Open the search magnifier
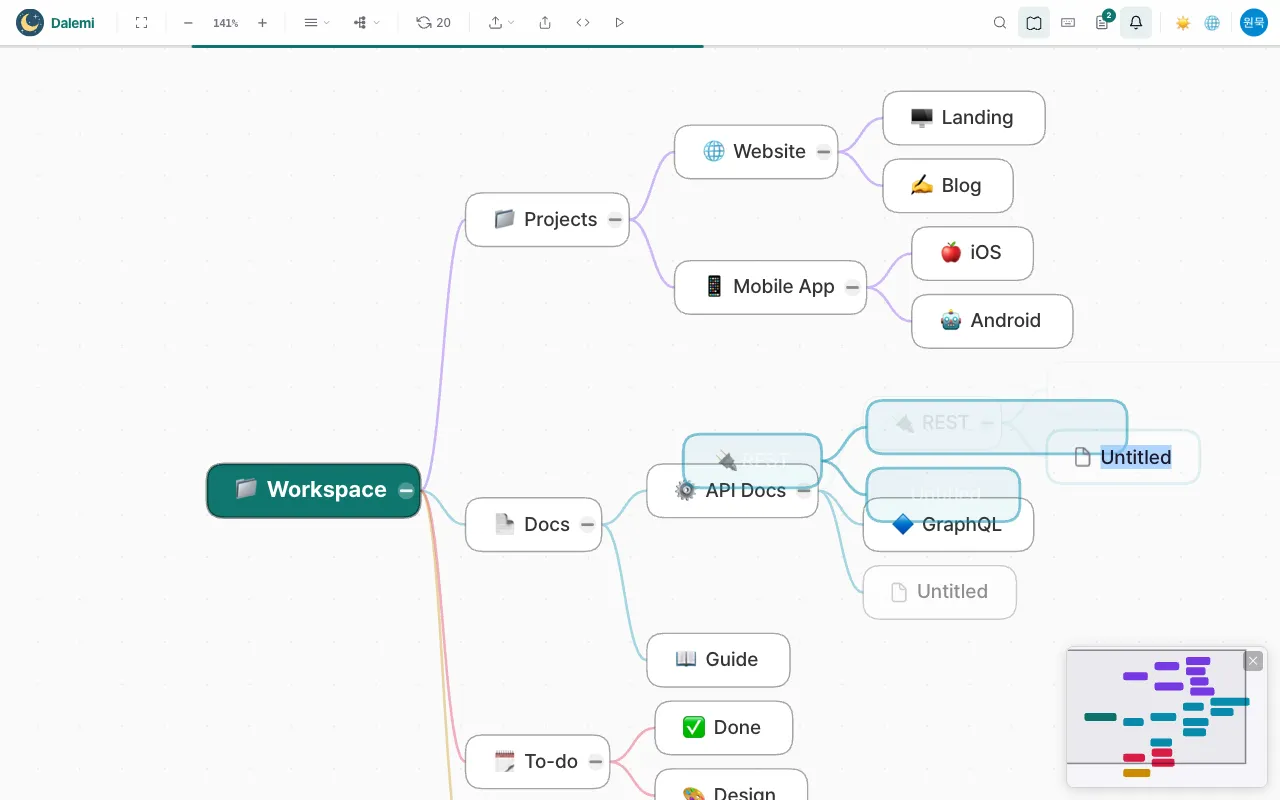This screenshot has height=800, width=1280. (x=1000, y=22)
